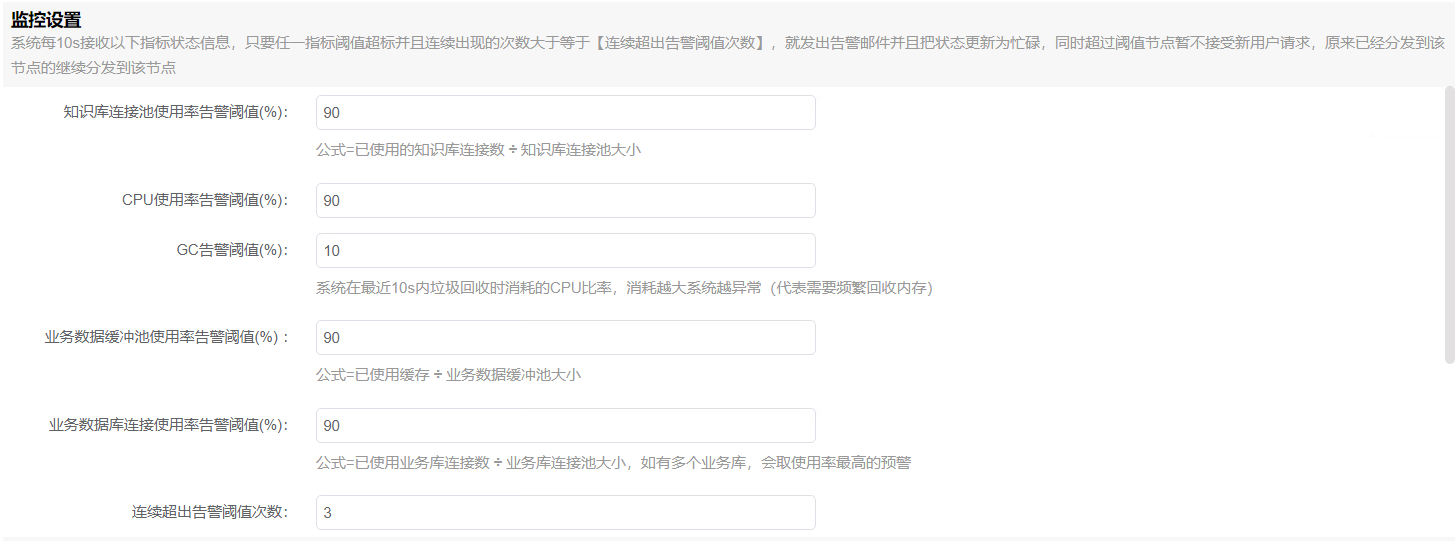Click the vertical scrollbar thumb
This screenshot has width=1456, height=541.
click(1450, 225)
